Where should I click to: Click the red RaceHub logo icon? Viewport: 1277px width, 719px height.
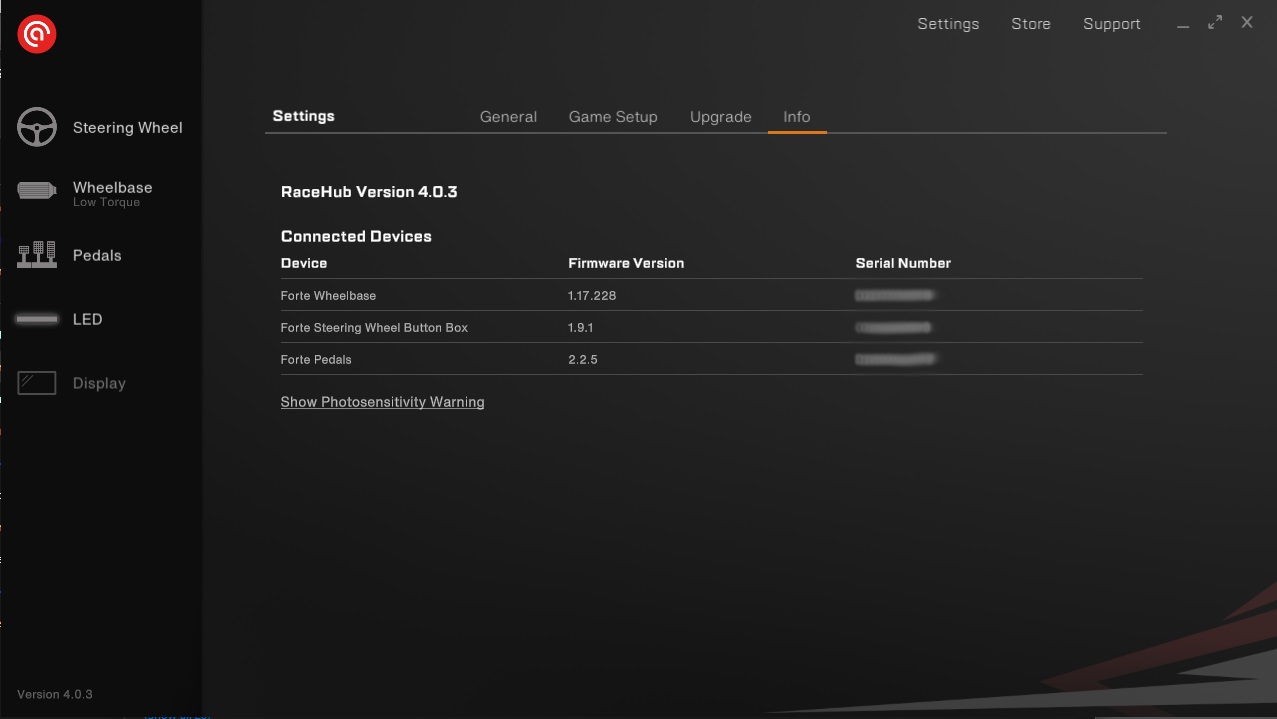click(x=37, y=34)
